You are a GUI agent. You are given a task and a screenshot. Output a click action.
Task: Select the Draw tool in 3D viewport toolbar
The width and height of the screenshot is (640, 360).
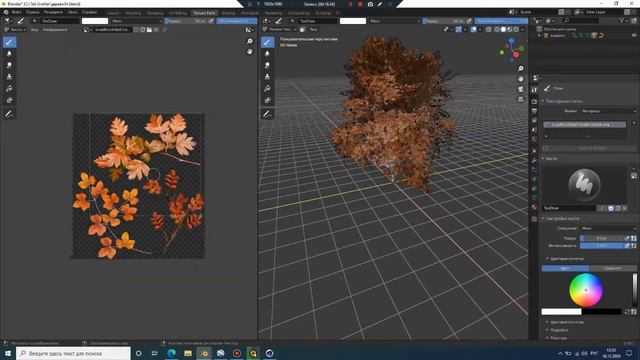(268, 42)
